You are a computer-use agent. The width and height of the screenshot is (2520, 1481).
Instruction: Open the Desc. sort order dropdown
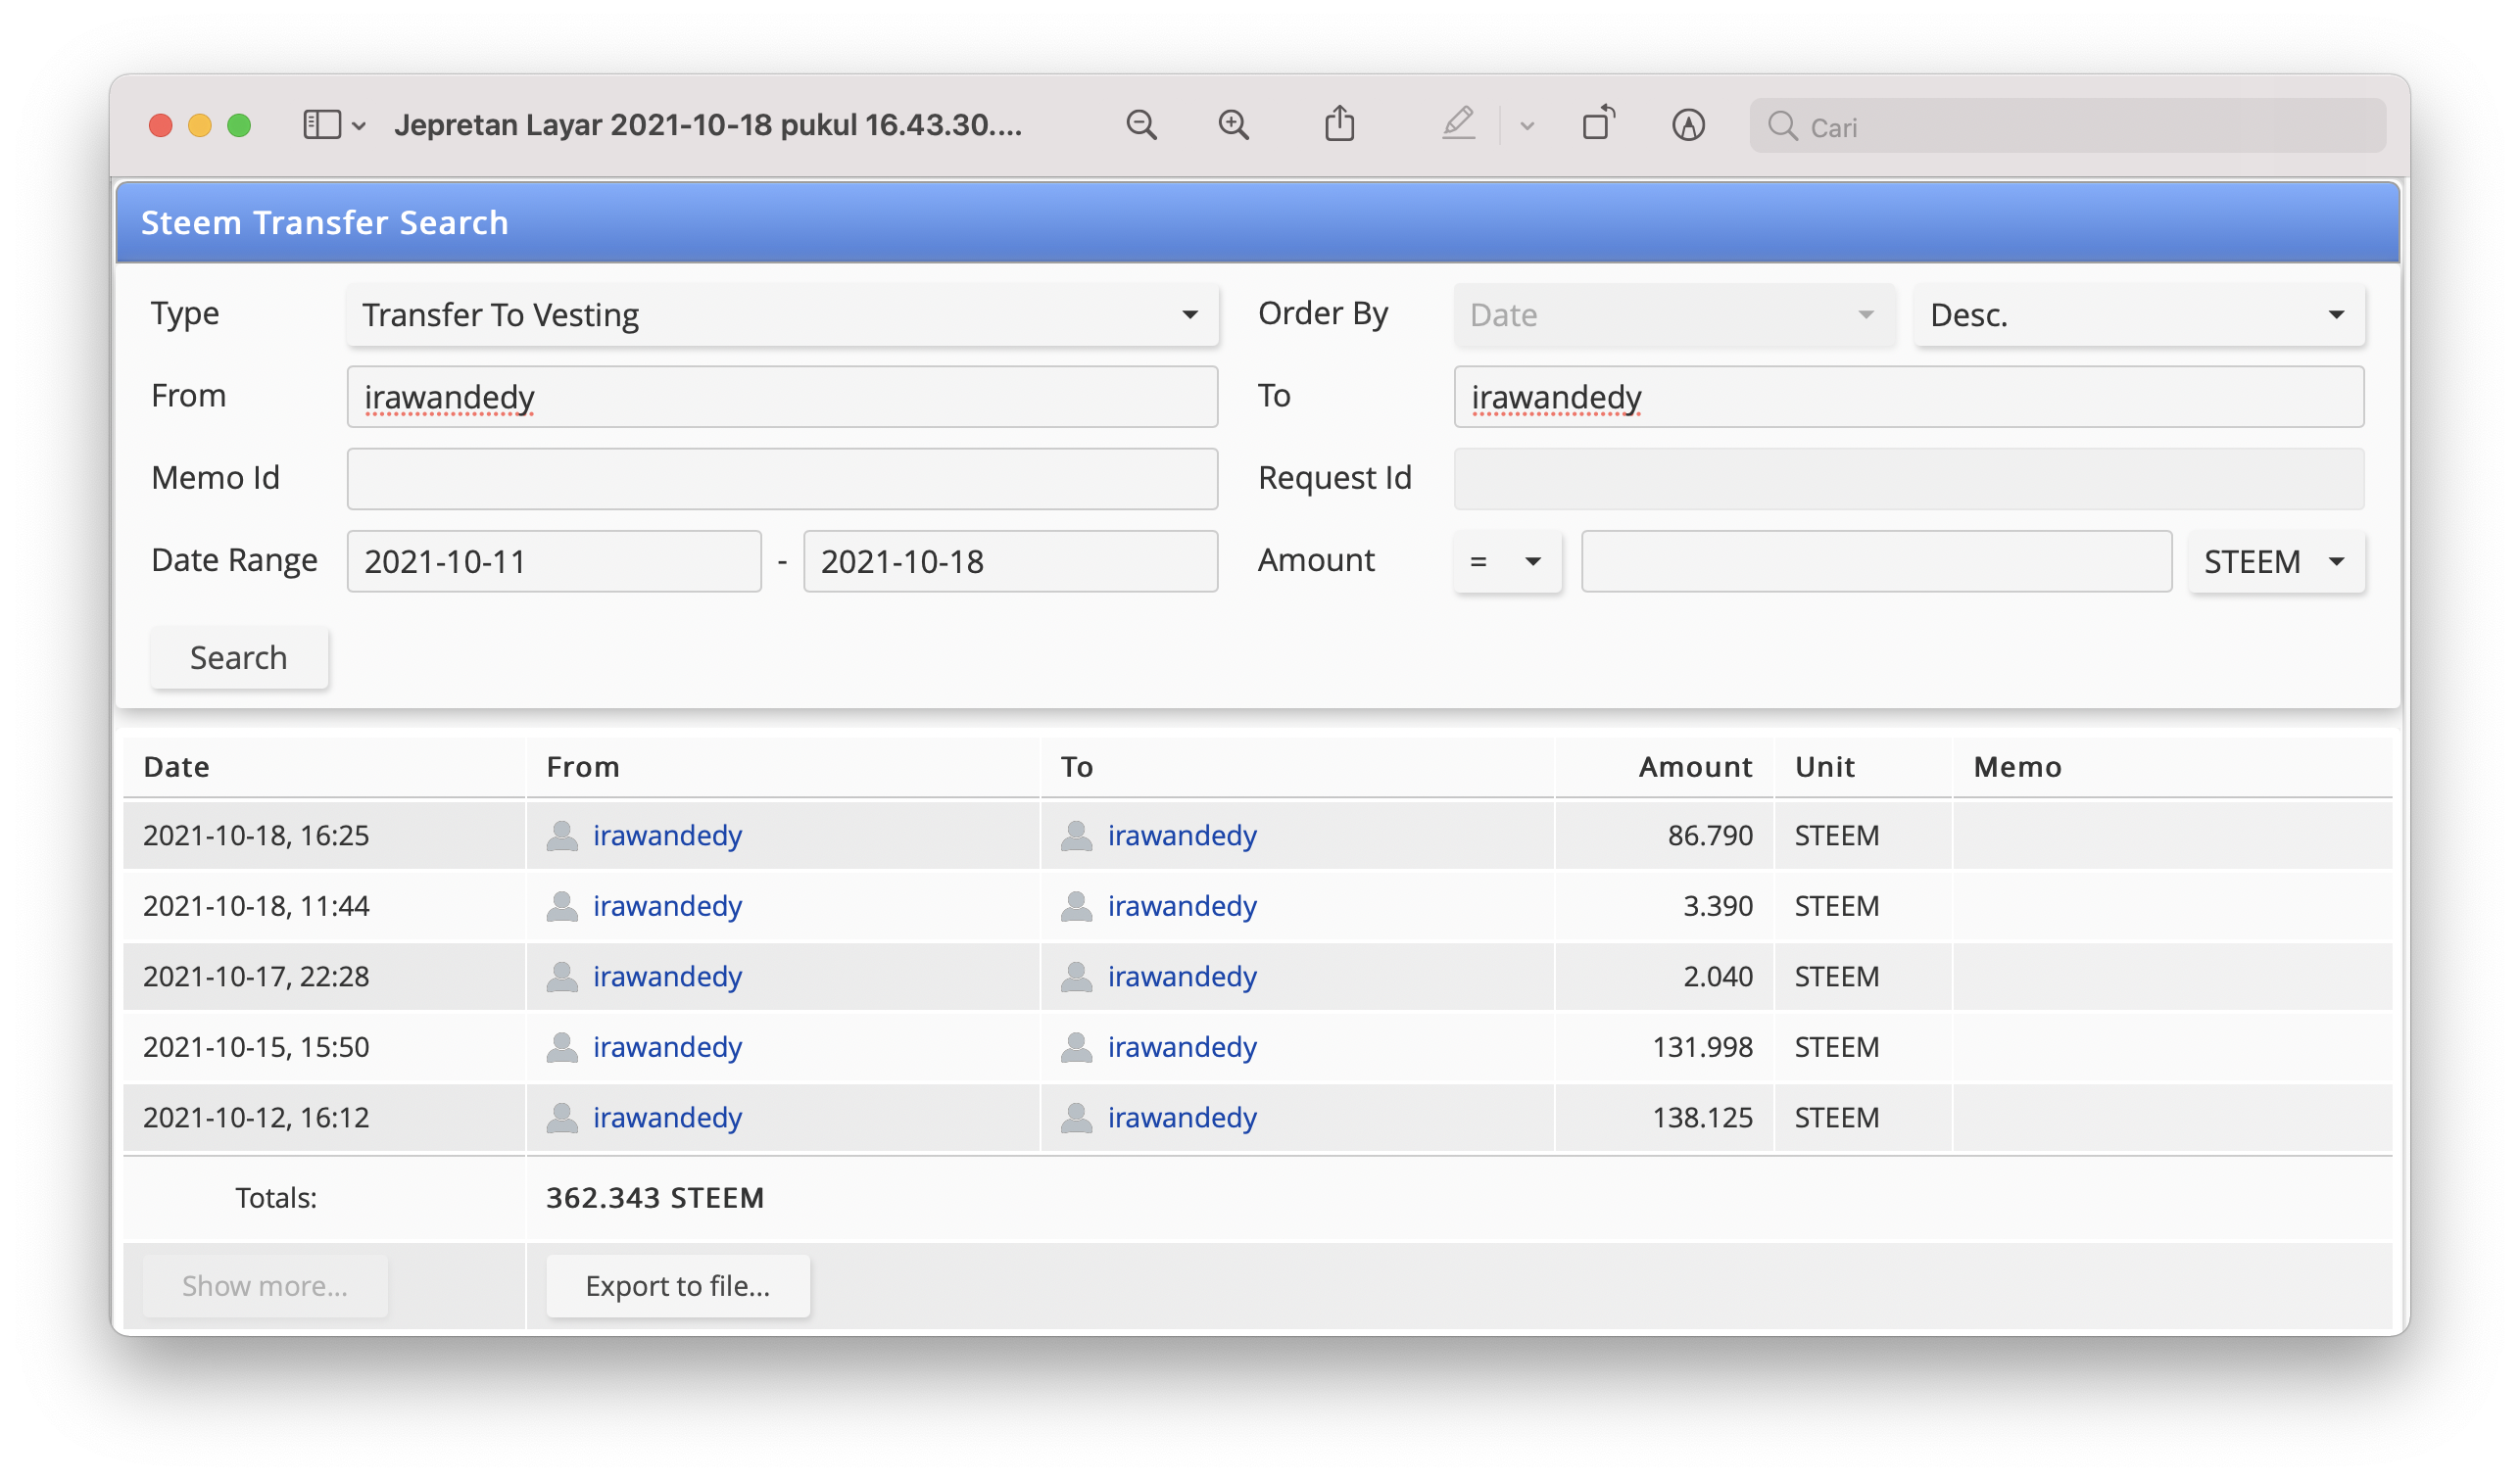pos(2139,315)
